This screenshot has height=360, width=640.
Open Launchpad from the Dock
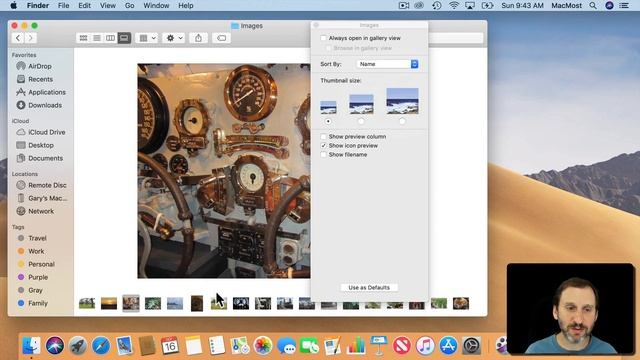click(x=78, y=346)
